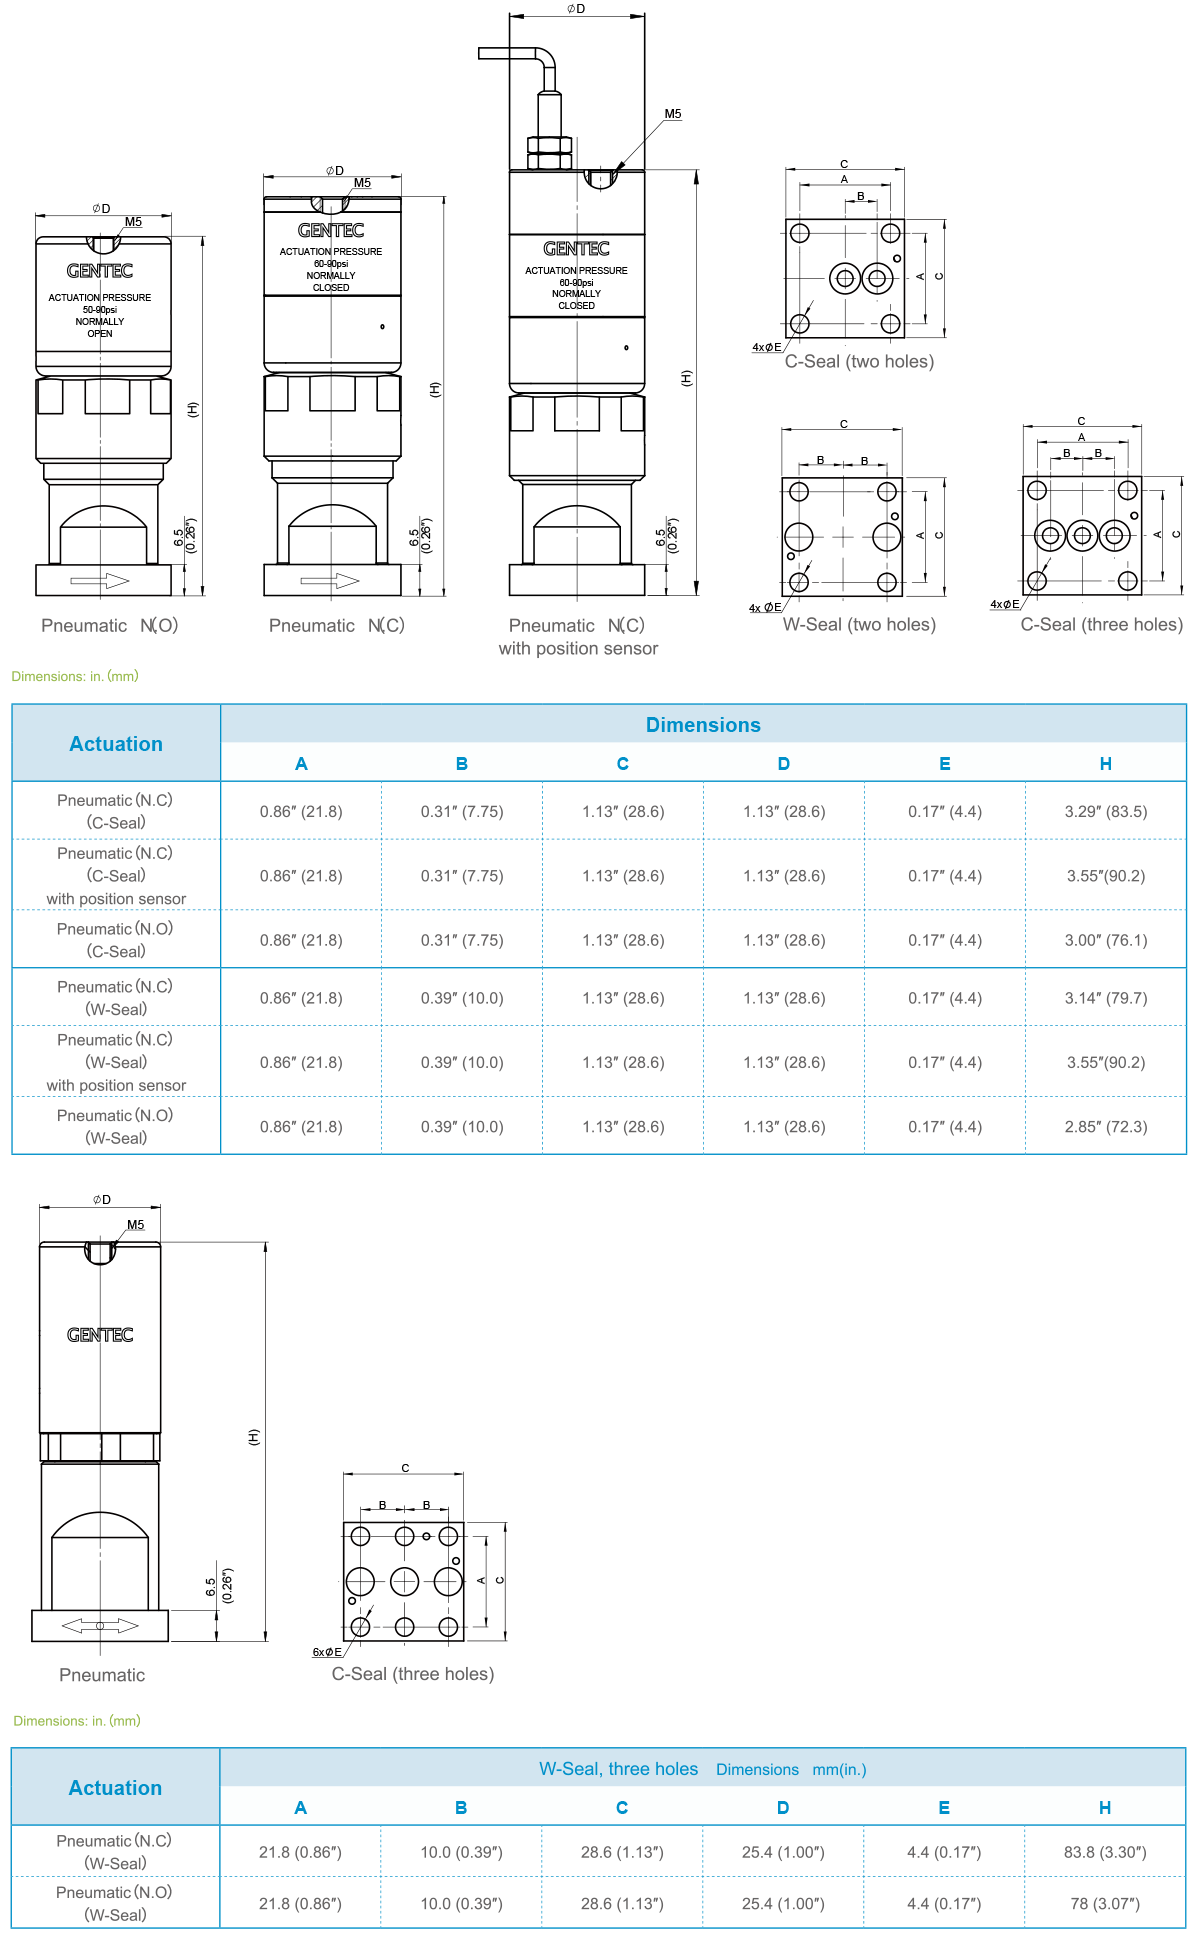Select the "W-Seal (two holes)" label
The image size is (1200, 1933).
click(859, 625)
